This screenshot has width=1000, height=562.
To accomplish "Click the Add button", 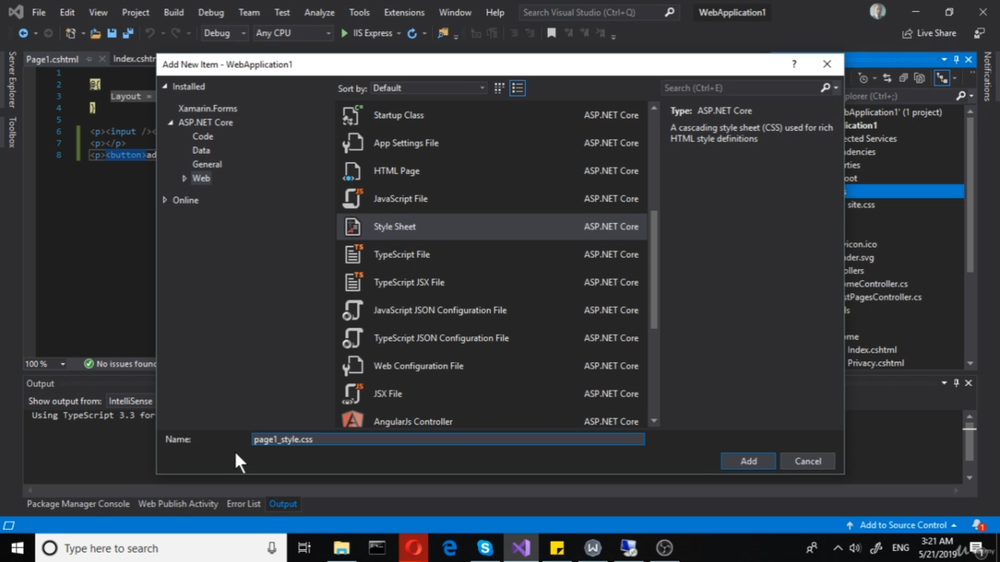I will coord(749,461).
